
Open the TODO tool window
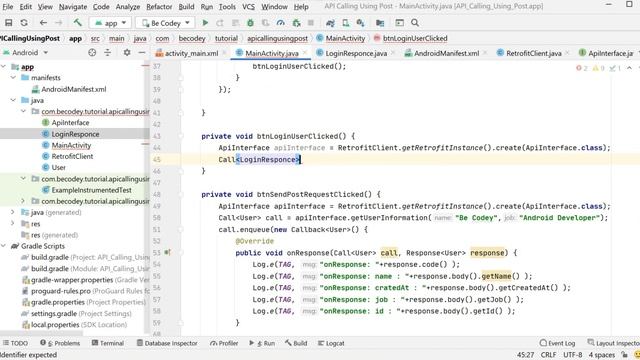15,343
